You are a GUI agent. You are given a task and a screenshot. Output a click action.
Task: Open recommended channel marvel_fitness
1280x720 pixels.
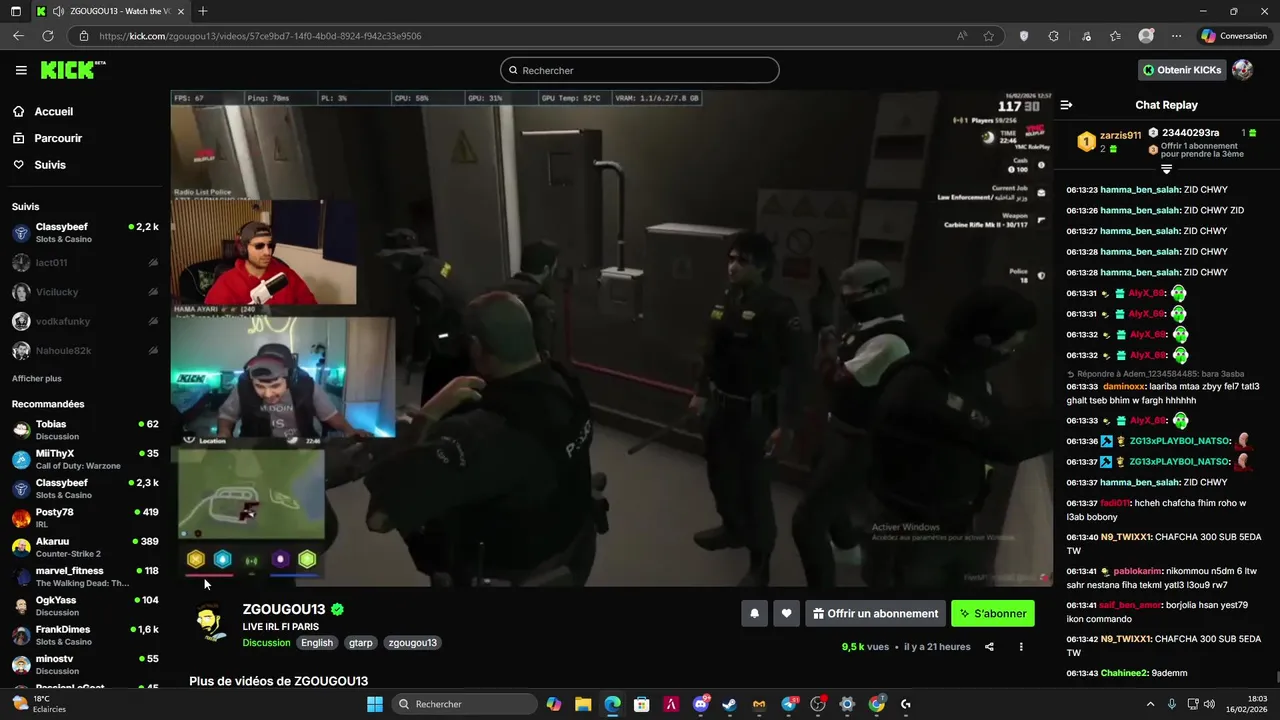click(x=85, y=576)
